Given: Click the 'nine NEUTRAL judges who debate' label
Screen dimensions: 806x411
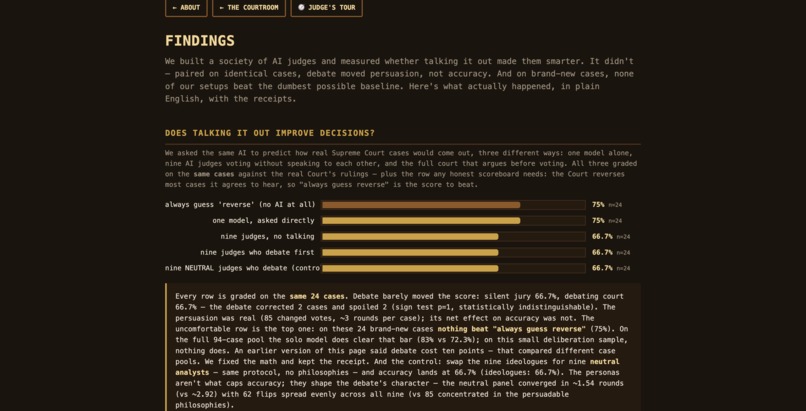Looking at the screenshot, I should coord(242,268).
